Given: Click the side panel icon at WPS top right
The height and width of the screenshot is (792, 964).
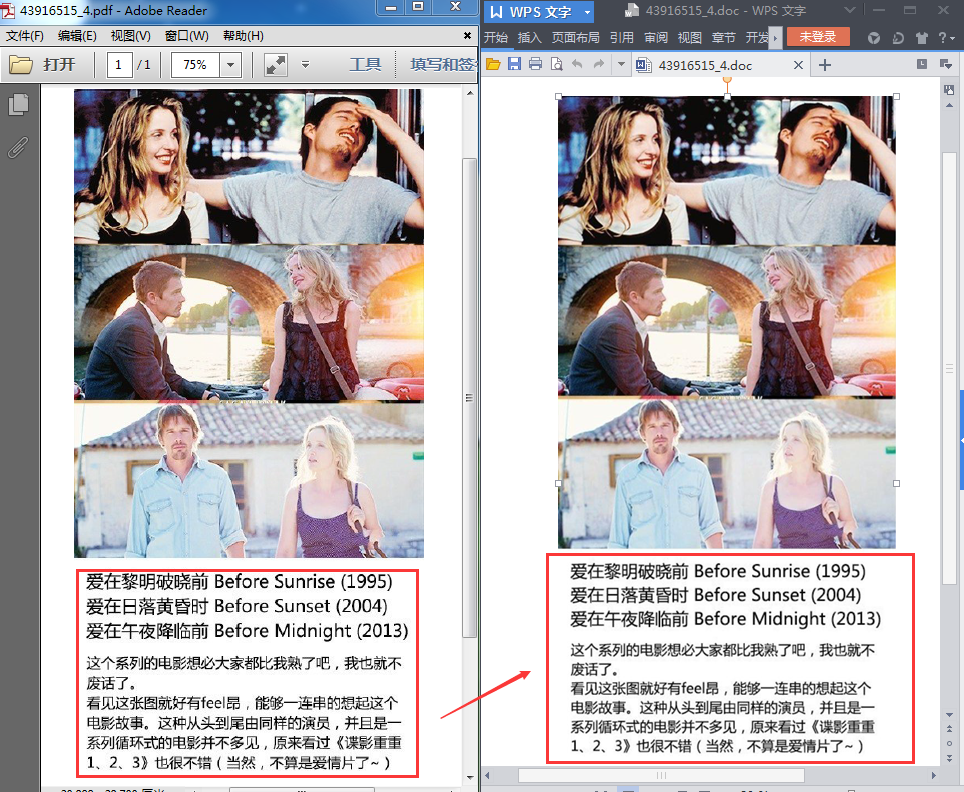Looking at the screenshot, I should tap(949, 90).
